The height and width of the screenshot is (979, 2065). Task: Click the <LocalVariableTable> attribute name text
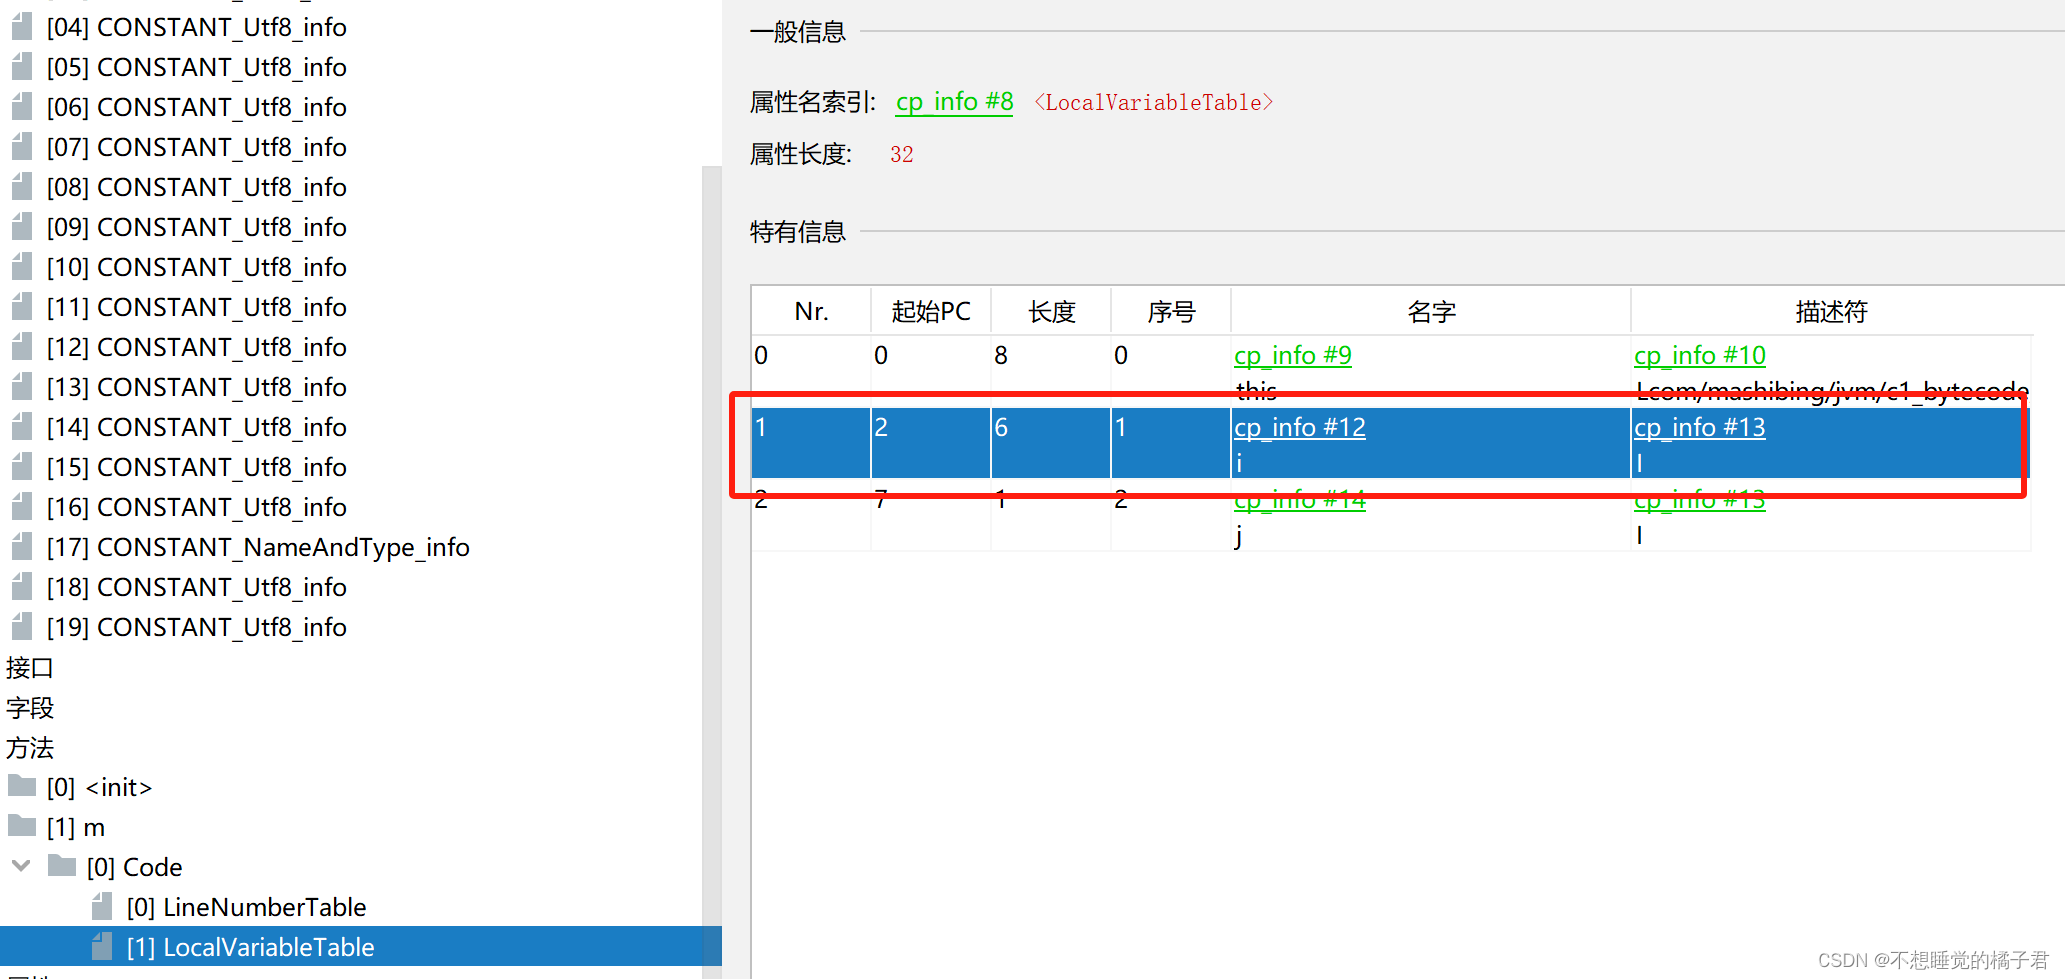click(1153, 102)
